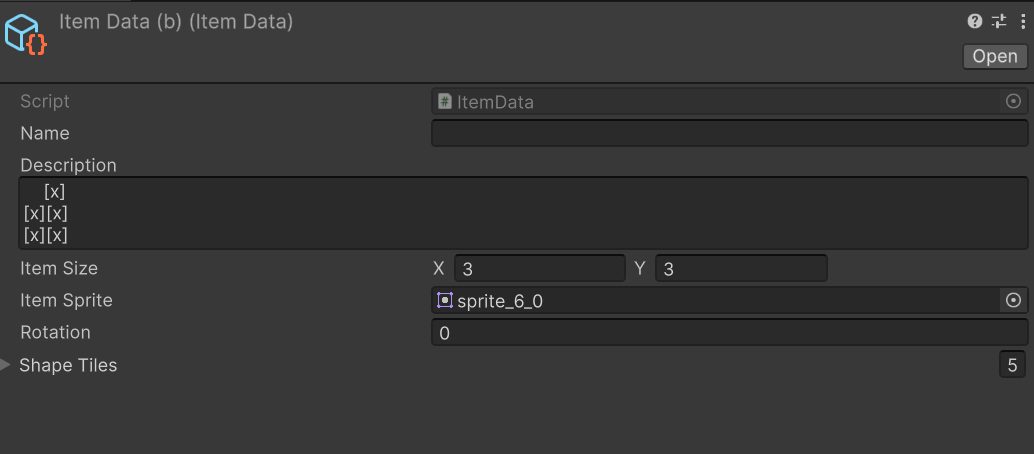Click the Shape Tiles array size field
Screen dimensions: 1034x454
point(1012,365)
